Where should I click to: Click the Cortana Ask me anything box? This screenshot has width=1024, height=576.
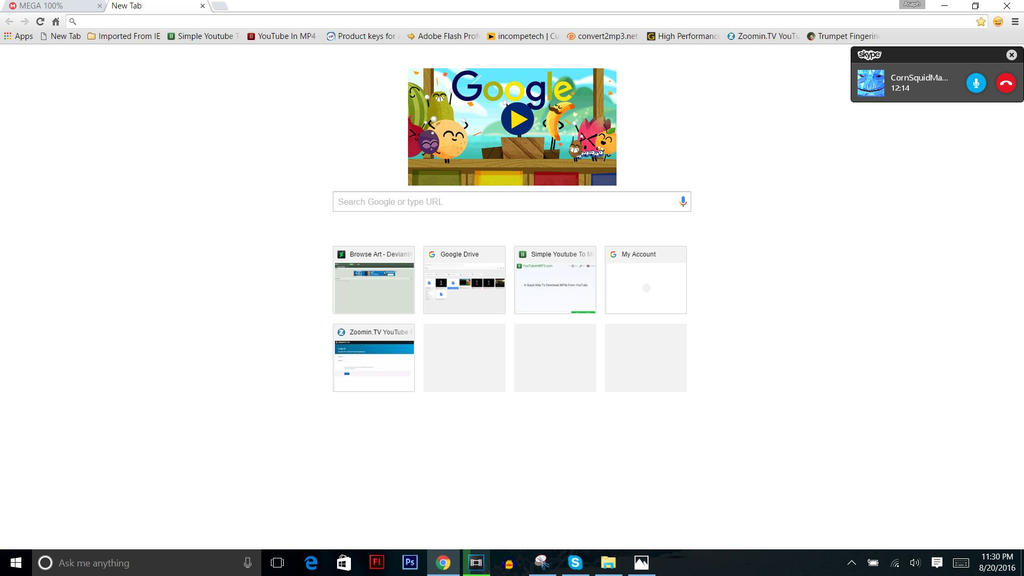146,562
